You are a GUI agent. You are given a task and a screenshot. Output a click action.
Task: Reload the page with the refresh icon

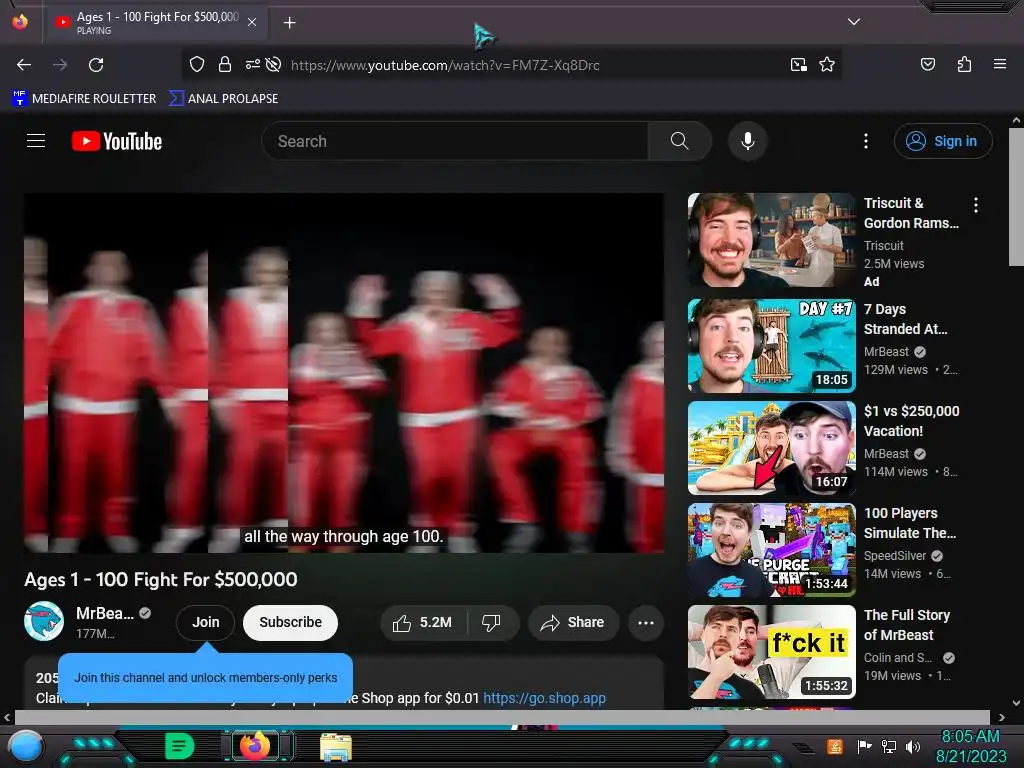96,65
